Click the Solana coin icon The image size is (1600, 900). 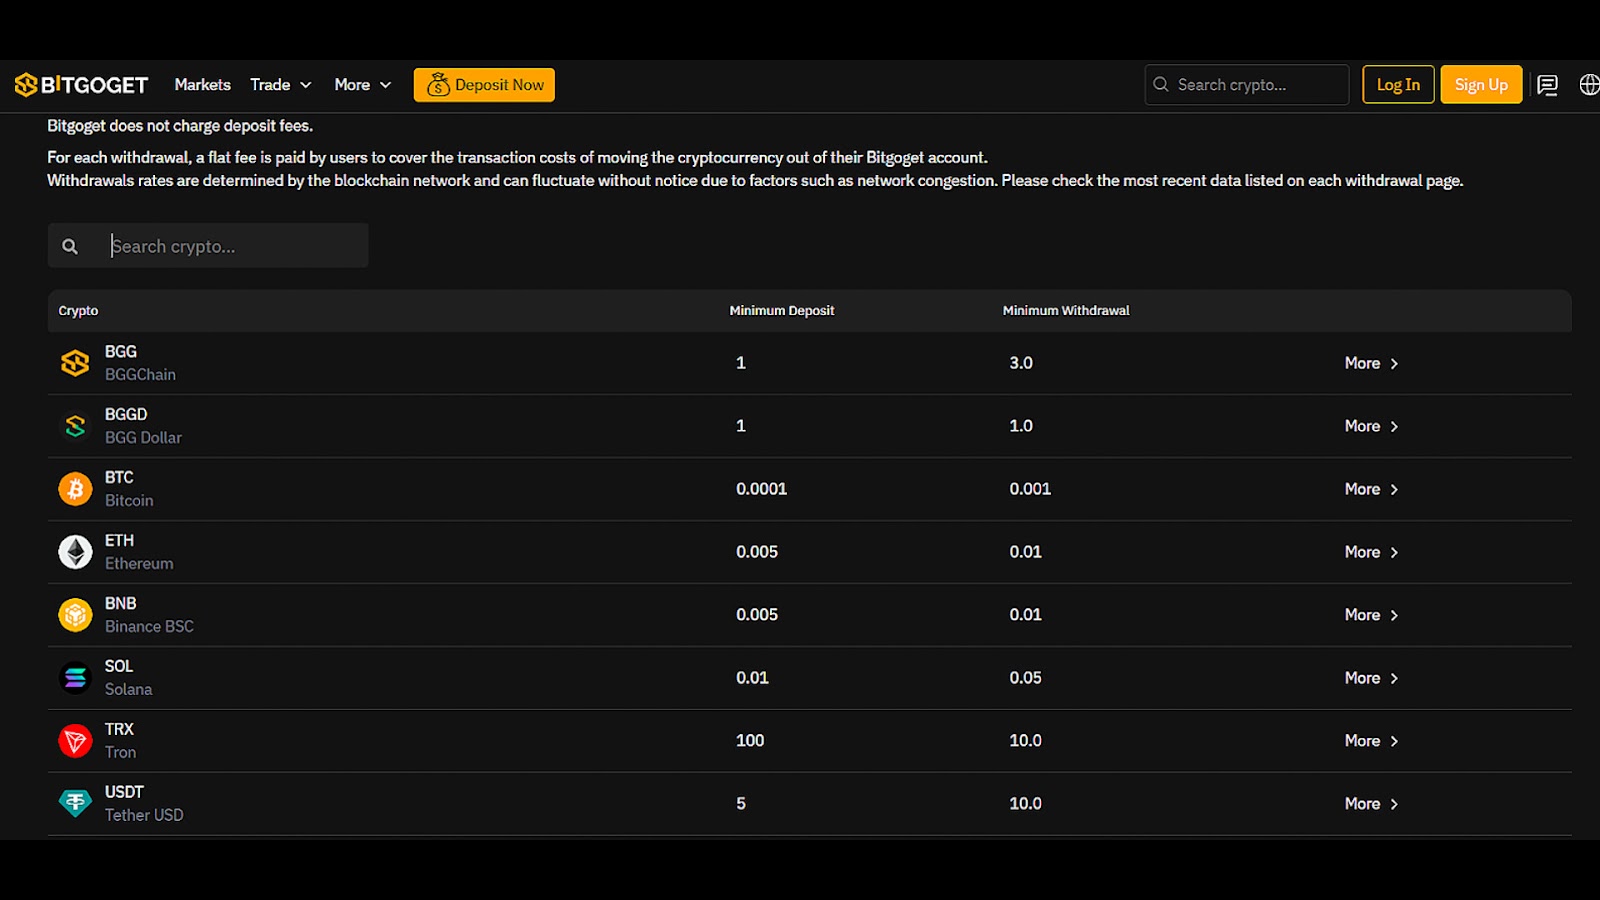[75, 678]
